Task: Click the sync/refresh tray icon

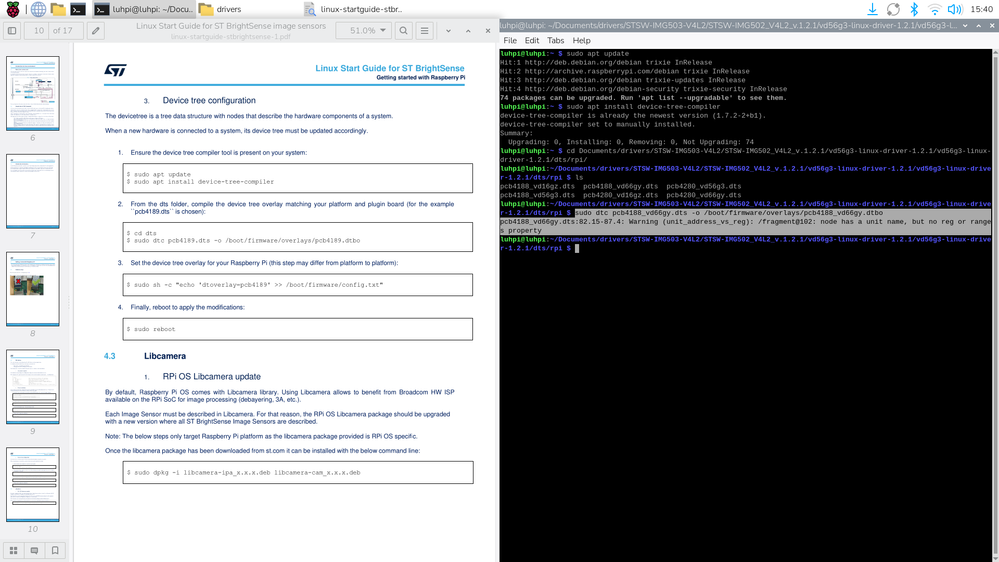Action: 893,9
